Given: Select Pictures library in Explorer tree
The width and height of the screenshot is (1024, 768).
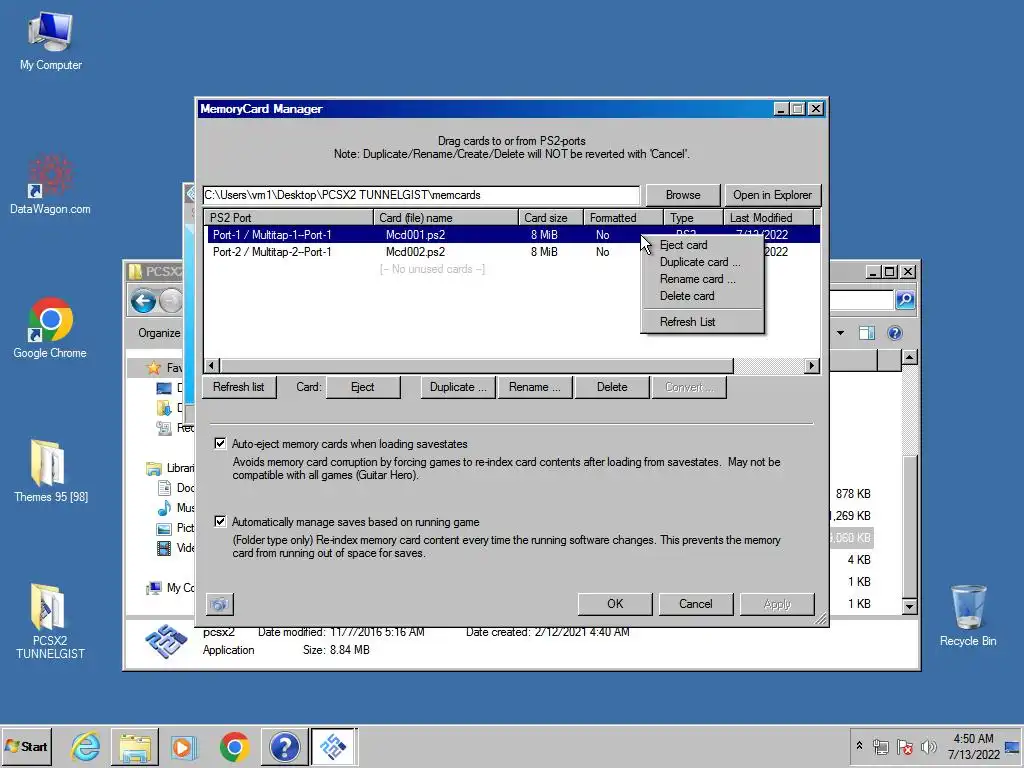Looking at the screenshot, I should pyautogui.click(x=176, y=528).
